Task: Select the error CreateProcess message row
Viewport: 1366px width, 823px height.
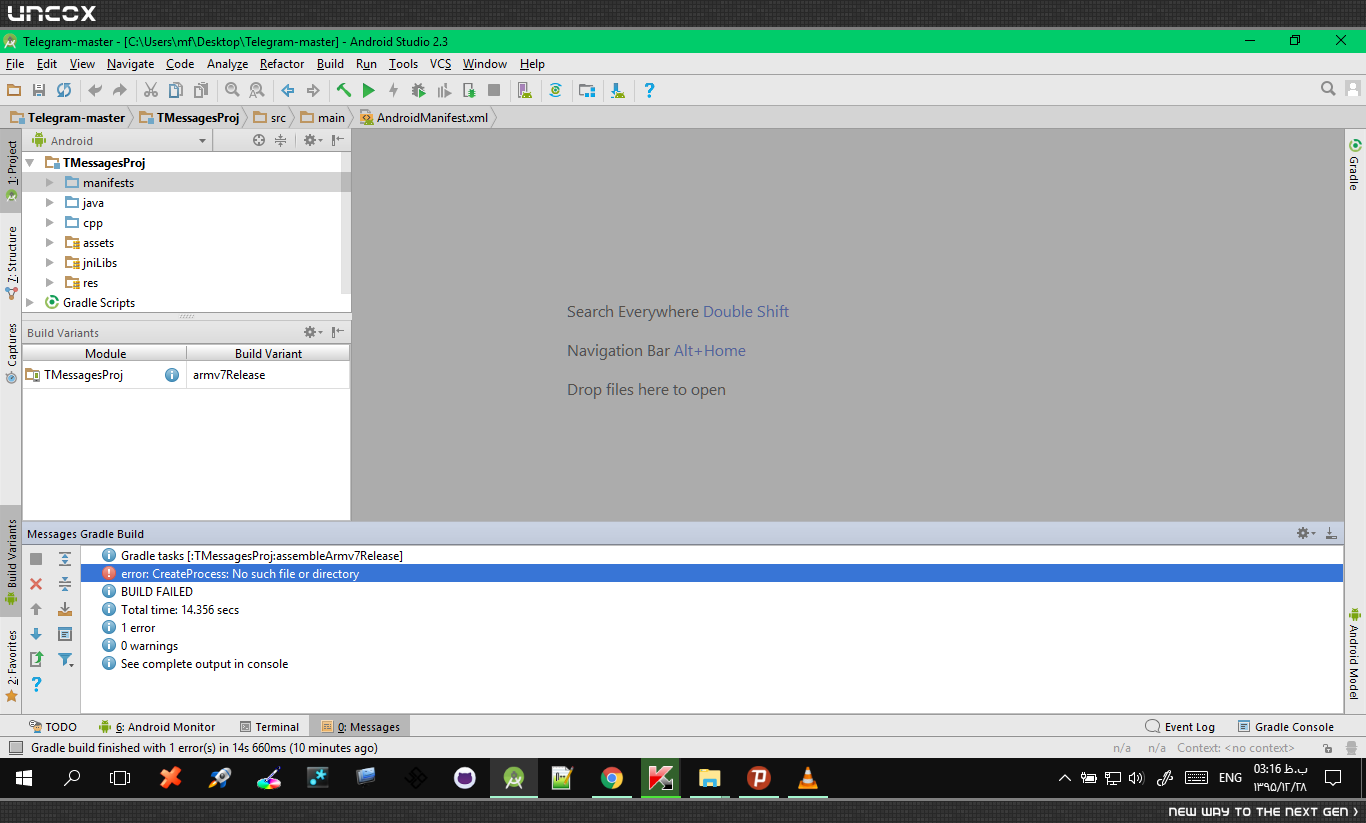Action: (x=711, y=574)
